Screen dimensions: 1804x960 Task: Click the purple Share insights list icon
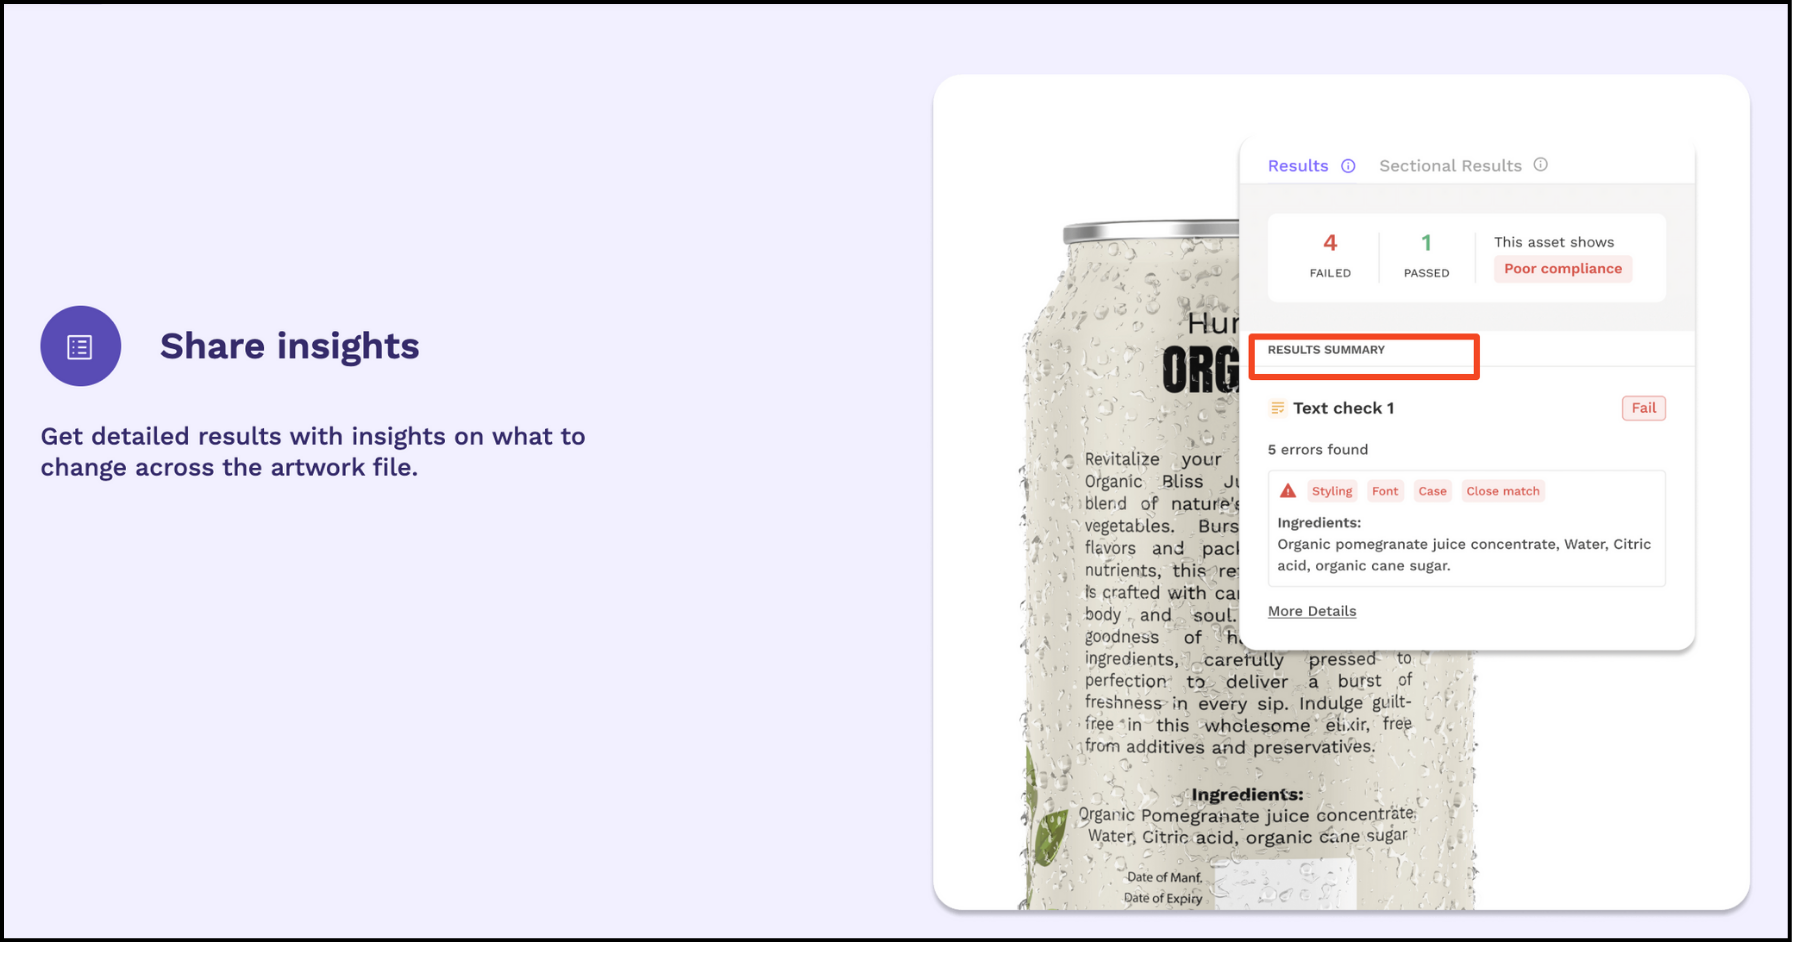pyautogui.click(x=80, y=346)
